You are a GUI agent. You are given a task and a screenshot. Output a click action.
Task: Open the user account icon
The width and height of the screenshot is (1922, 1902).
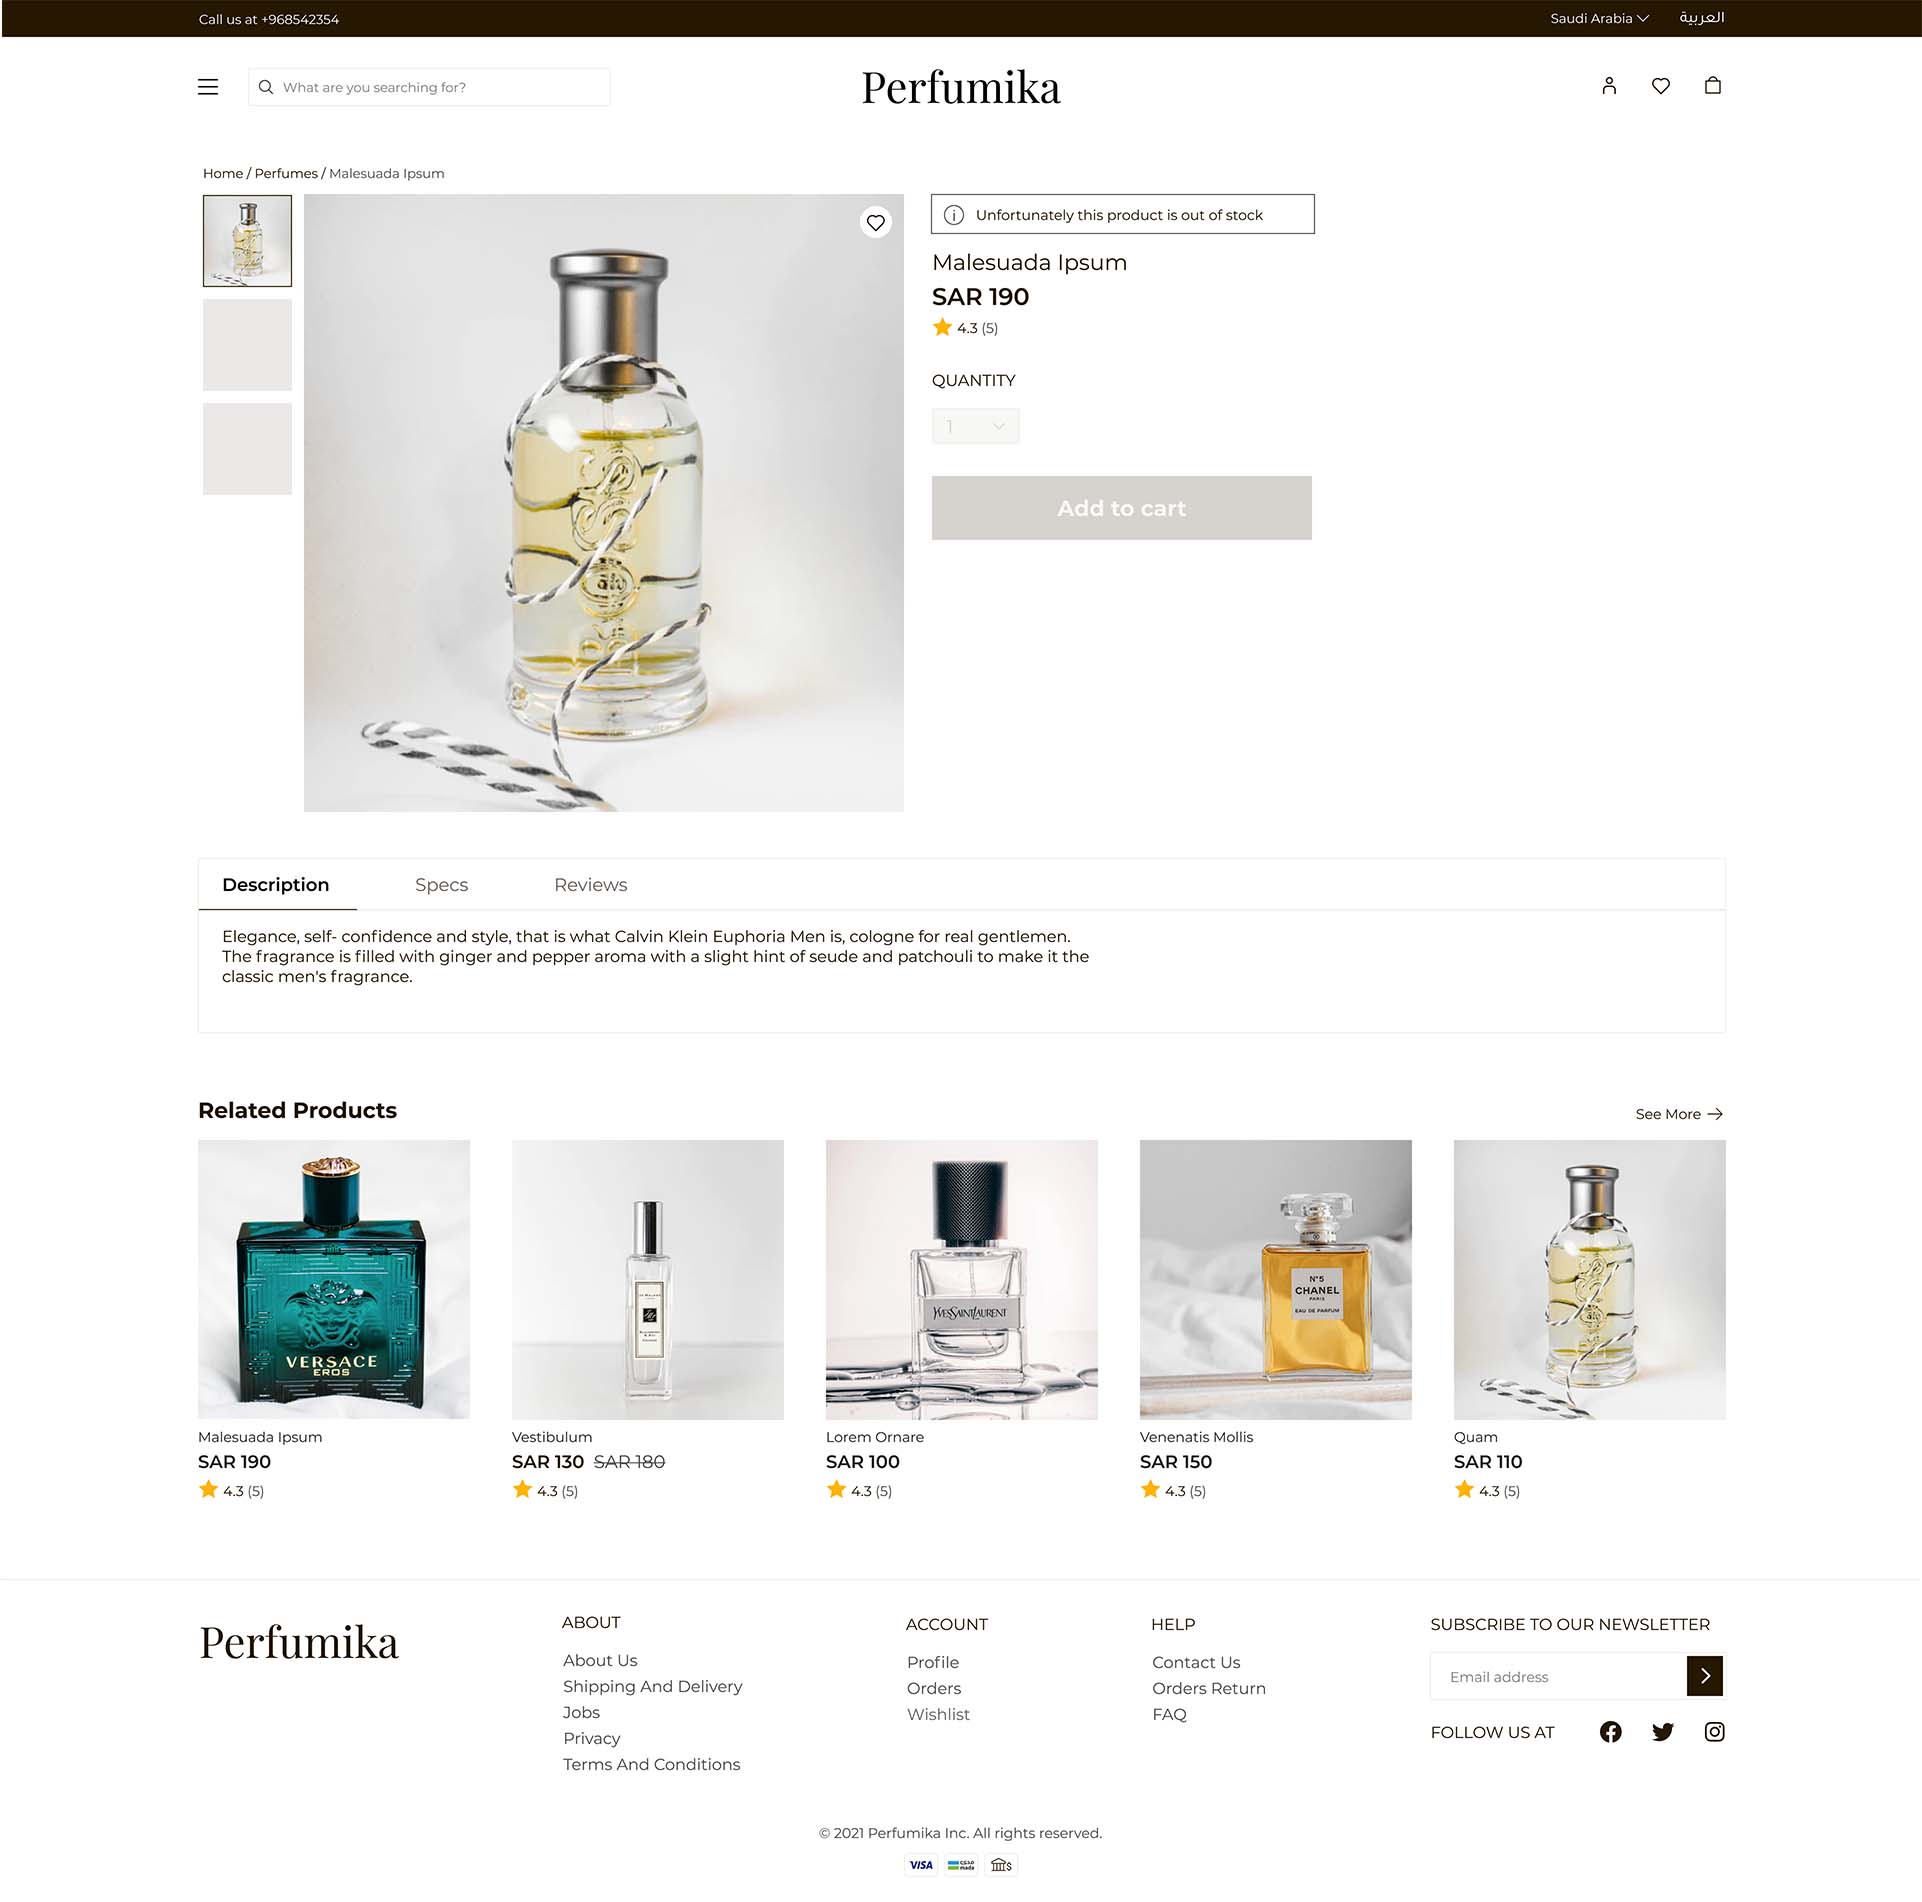tap(1609, 86)
